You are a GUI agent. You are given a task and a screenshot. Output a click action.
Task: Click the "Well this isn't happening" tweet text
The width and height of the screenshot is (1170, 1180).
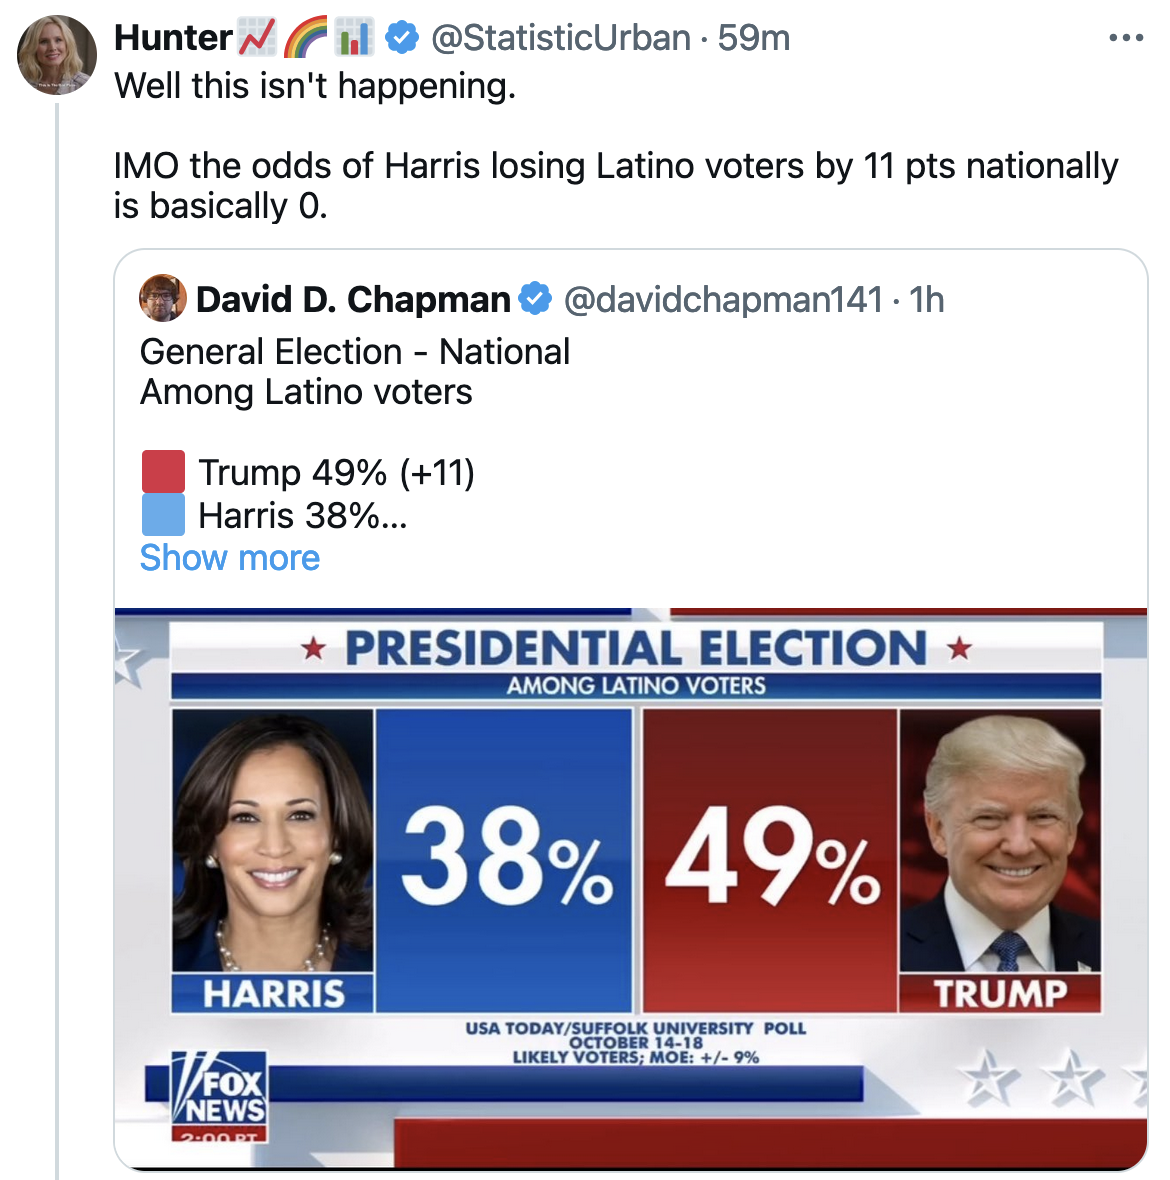[x=315, y=86]
